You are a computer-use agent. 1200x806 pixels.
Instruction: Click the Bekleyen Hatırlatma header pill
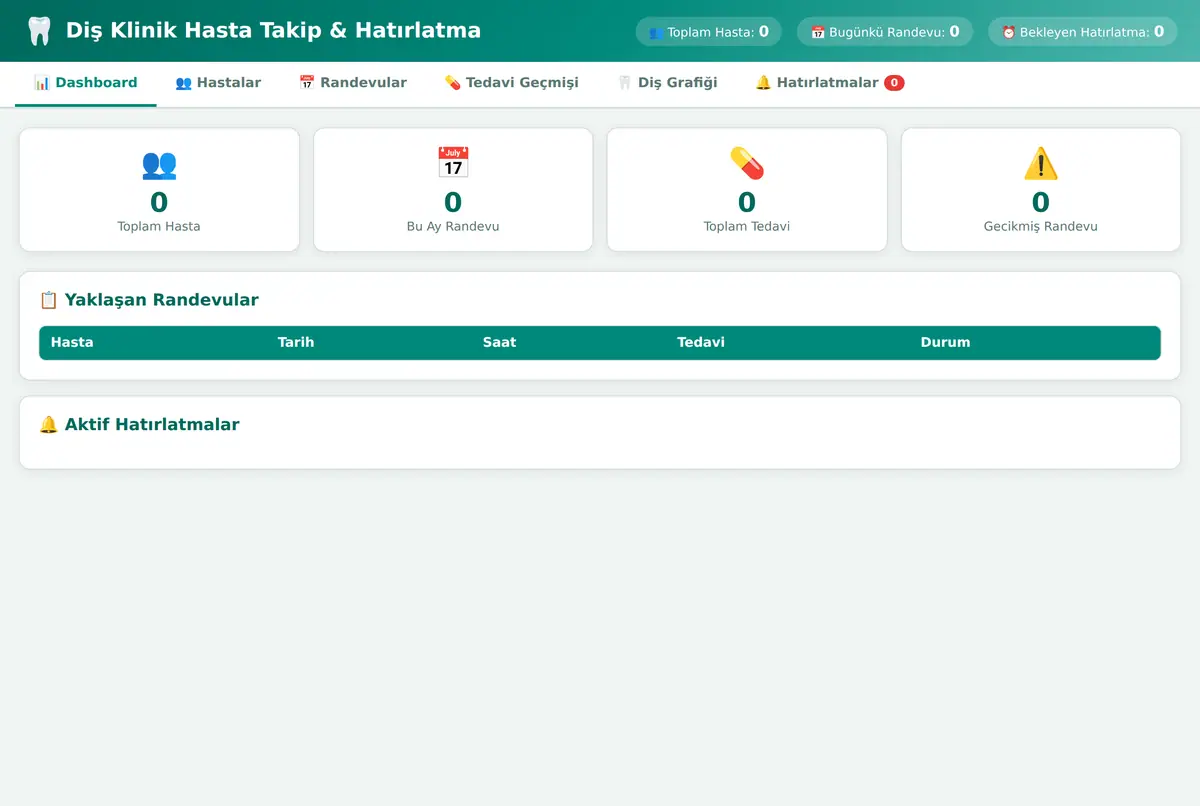[x=1083, y=32]
